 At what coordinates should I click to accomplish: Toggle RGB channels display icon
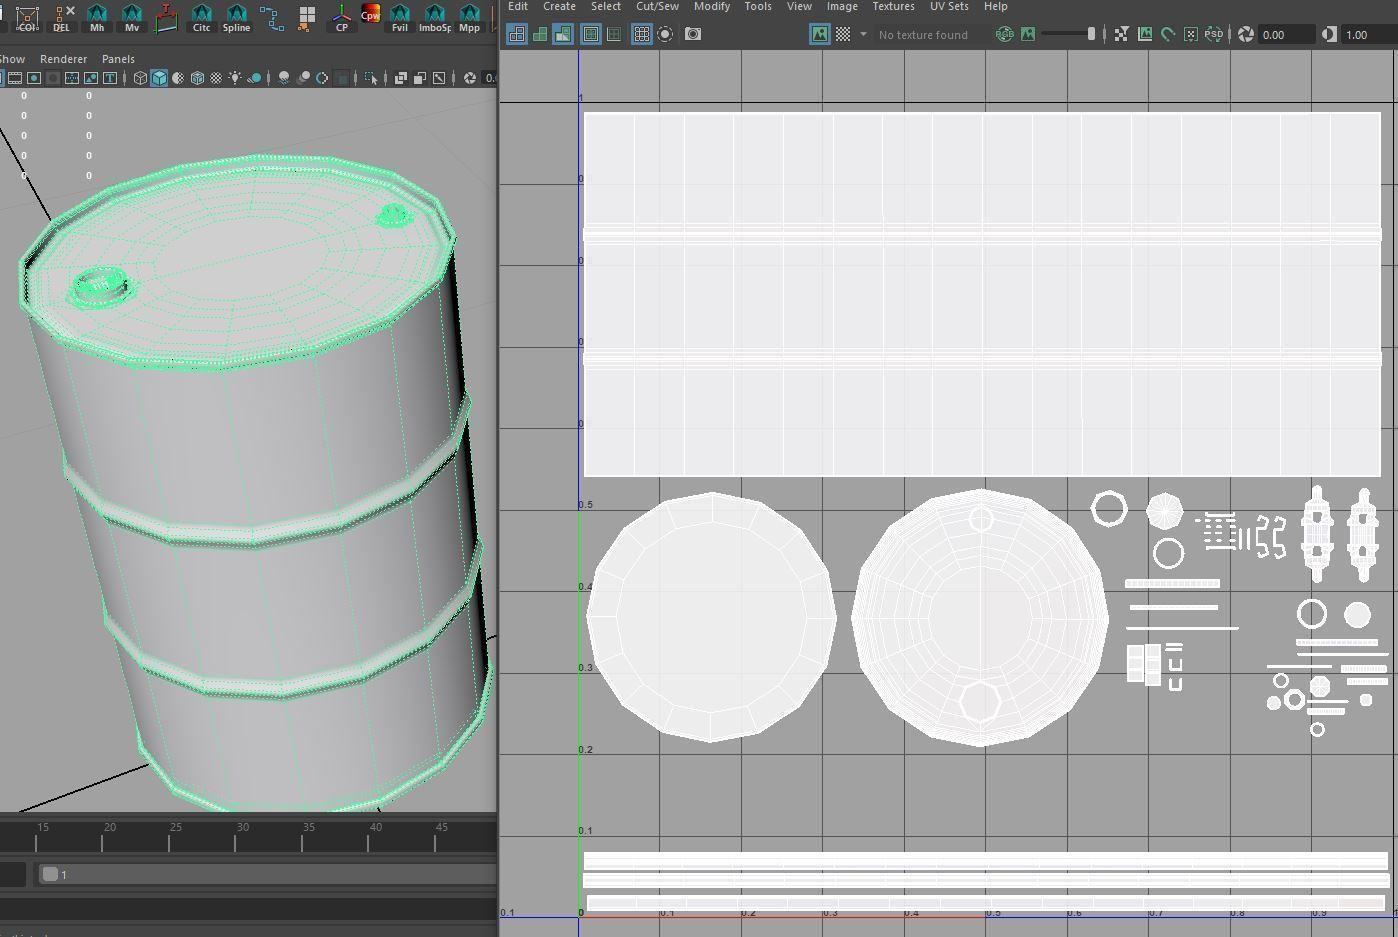pos(1004,34)
